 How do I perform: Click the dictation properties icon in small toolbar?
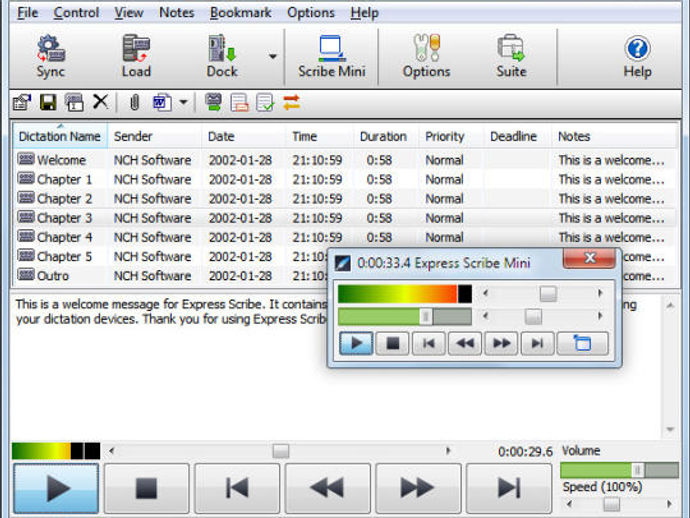coord(22,103)
